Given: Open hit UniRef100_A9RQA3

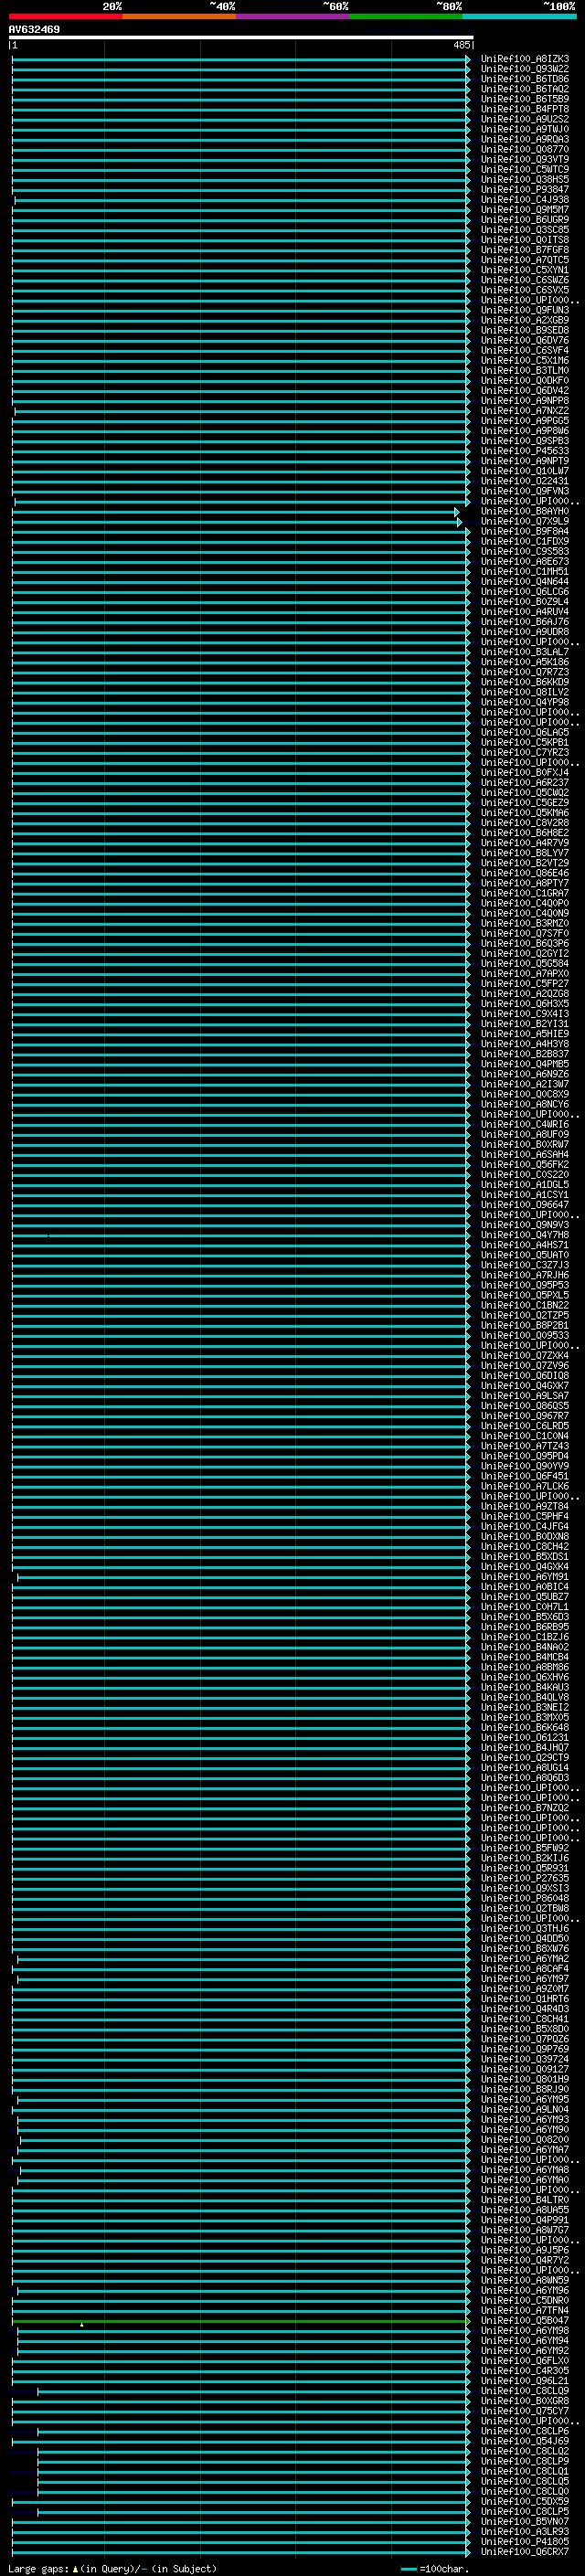Looking at the screenshot, I should point(525,139).
